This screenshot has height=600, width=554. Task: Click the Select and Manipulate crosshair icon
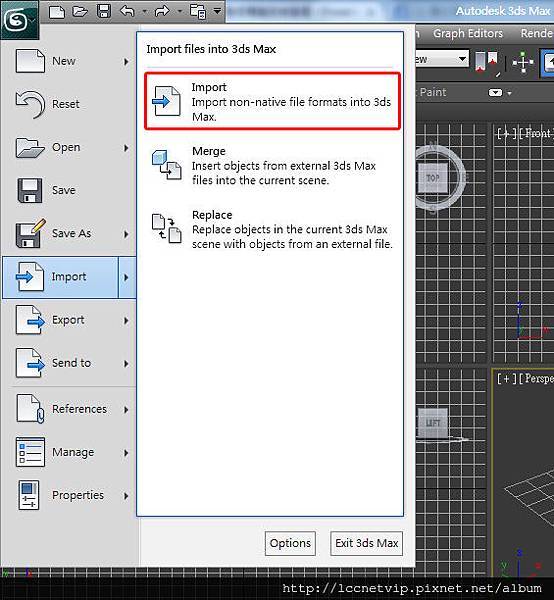point(523,62)
